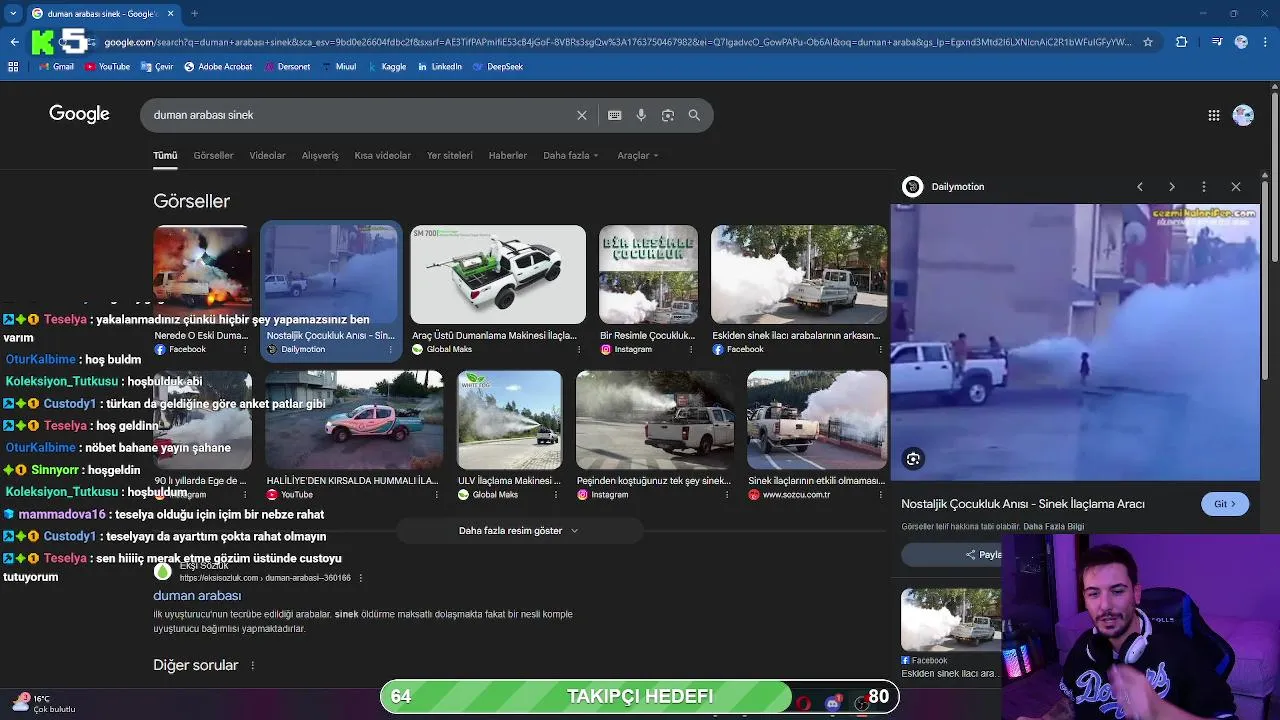Screen dimensions: 1280x720
Task: Switch to the Görseller tab
Action: 213,155
